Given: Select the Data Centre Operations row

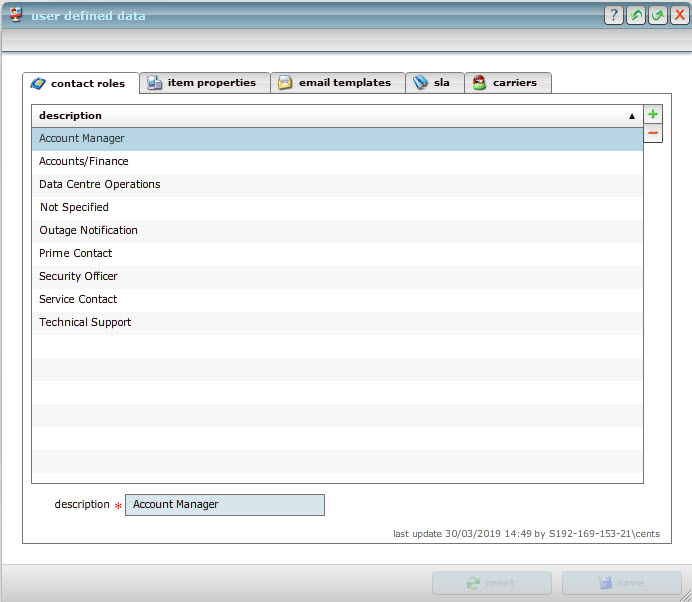Looking at the screenshot, I should coord(99,184).
